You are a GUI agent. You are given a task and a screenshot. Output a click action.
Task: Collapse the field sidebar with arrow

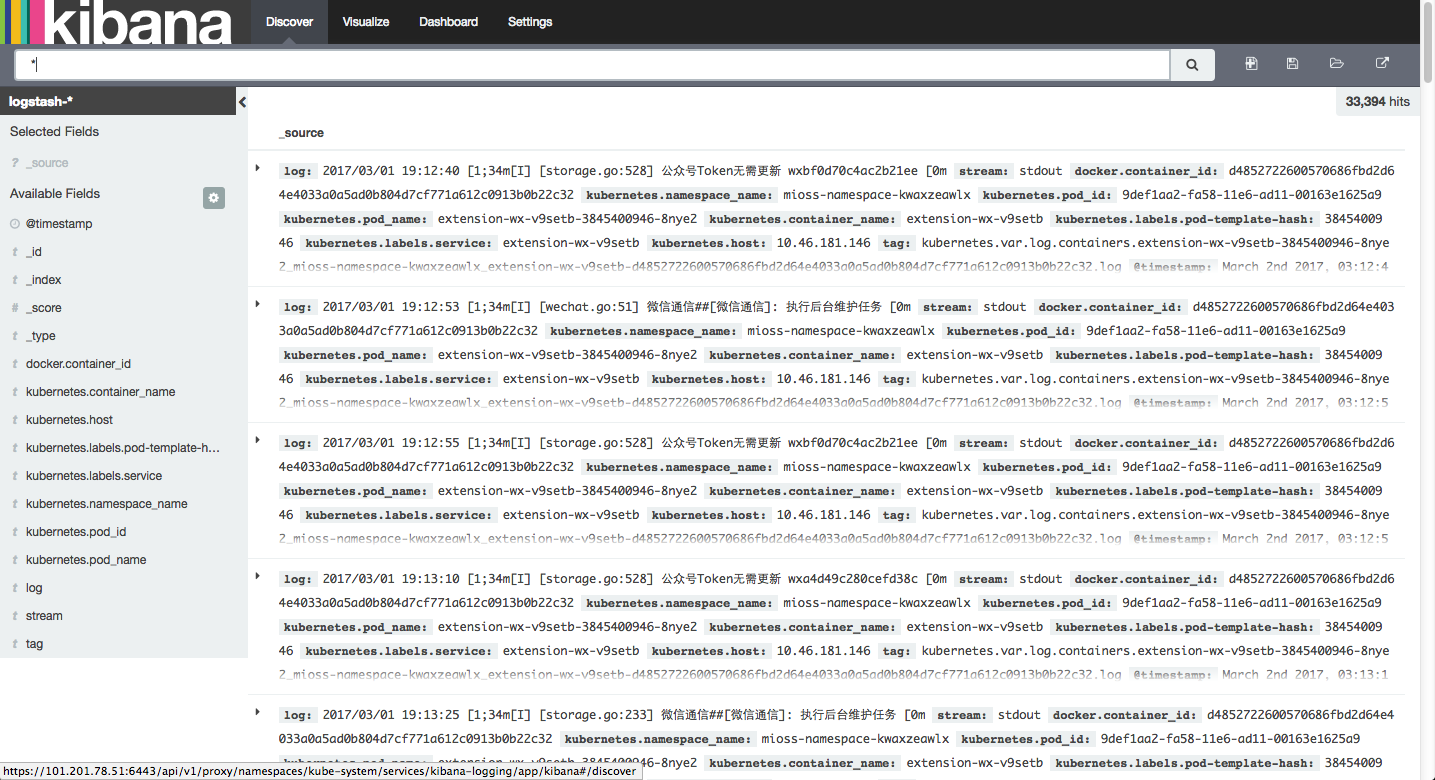point(242,102)
